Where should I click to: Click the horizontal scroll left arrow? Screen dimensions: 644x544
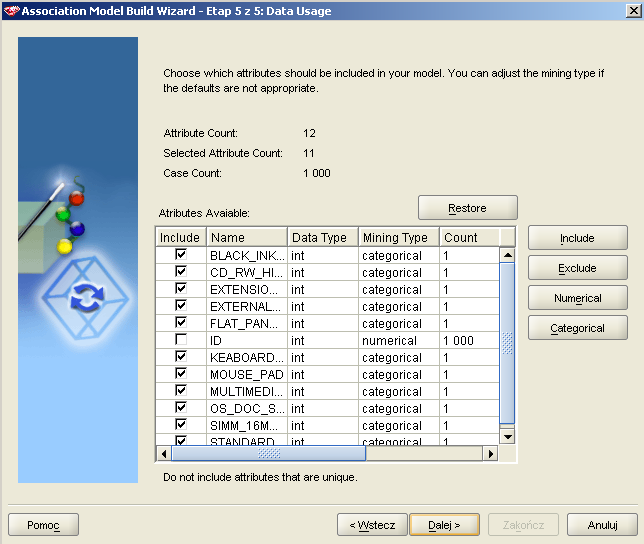[x=164, y=454]
